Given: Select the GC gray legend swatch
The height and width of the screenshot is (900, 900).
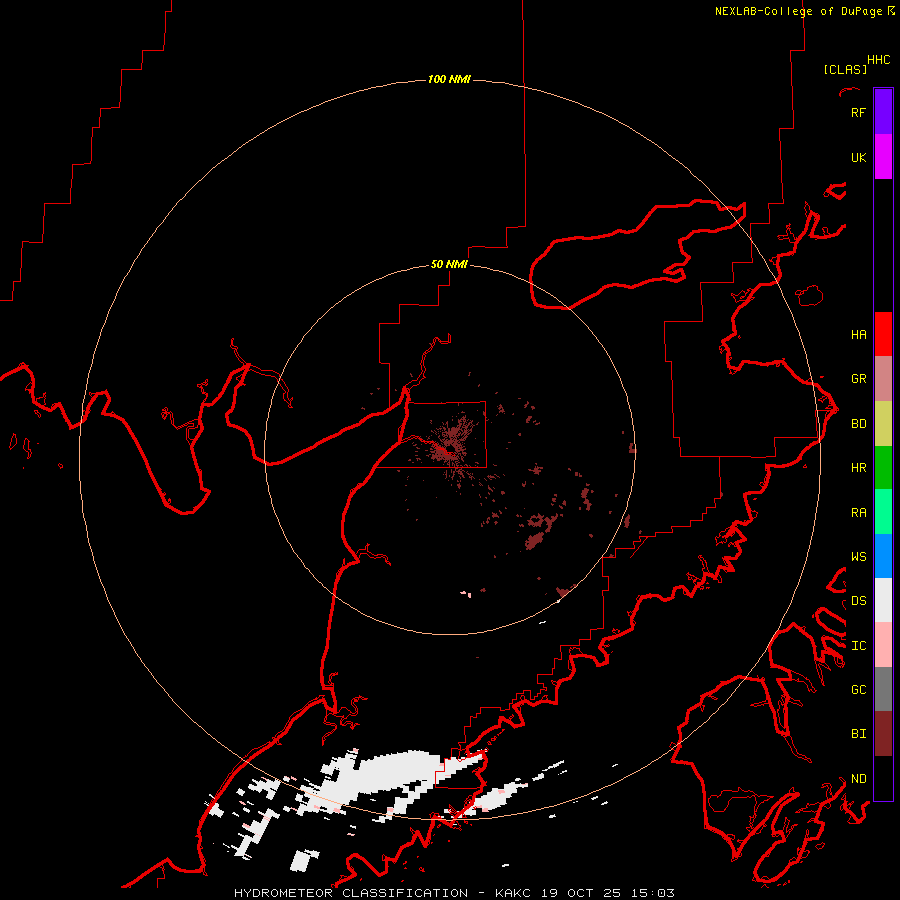Looking at the screenshot, I should (x=883, y=689).
